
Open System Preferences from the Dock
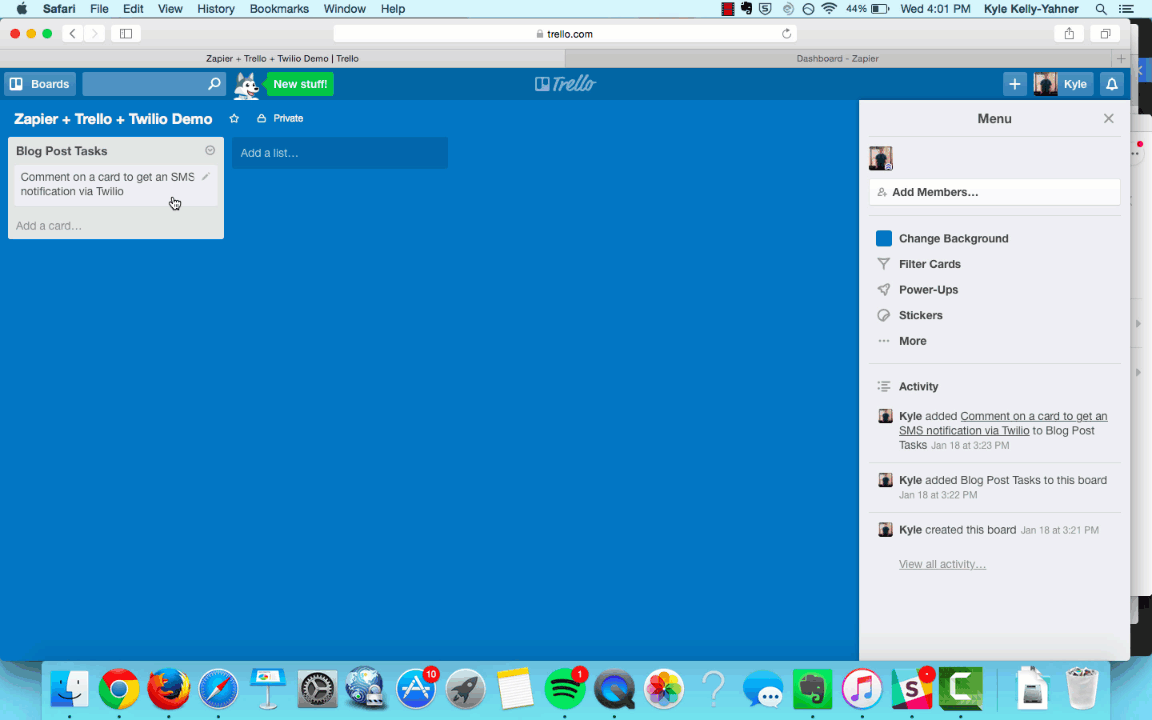coord(317,689)
